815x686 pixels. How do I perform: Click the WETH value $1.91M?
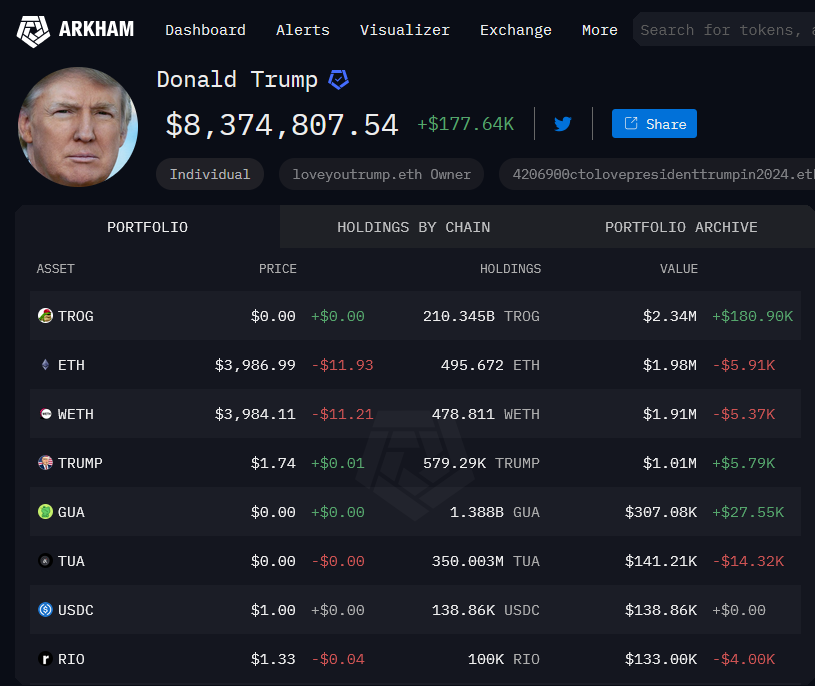[x=669, y=414]
